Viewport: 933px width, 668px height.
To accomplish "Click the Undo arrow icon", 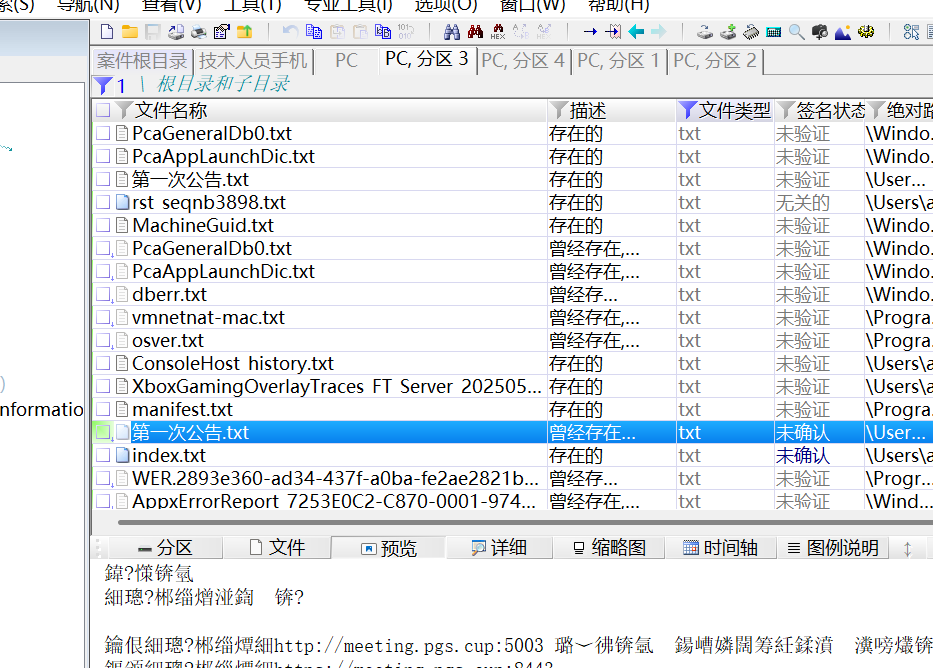I will coord(290,32).
